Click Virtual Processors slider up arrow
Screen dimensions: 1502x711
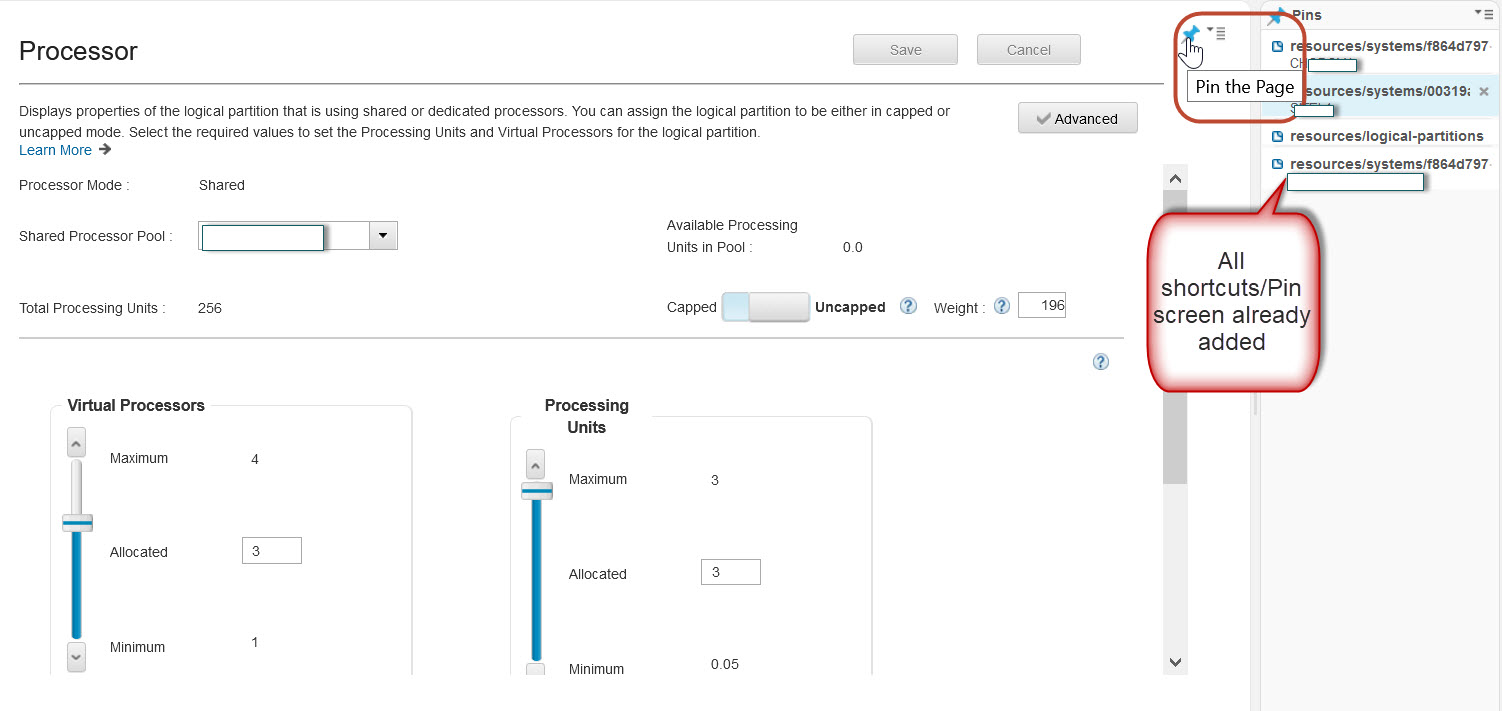click(x=76, y=442)
